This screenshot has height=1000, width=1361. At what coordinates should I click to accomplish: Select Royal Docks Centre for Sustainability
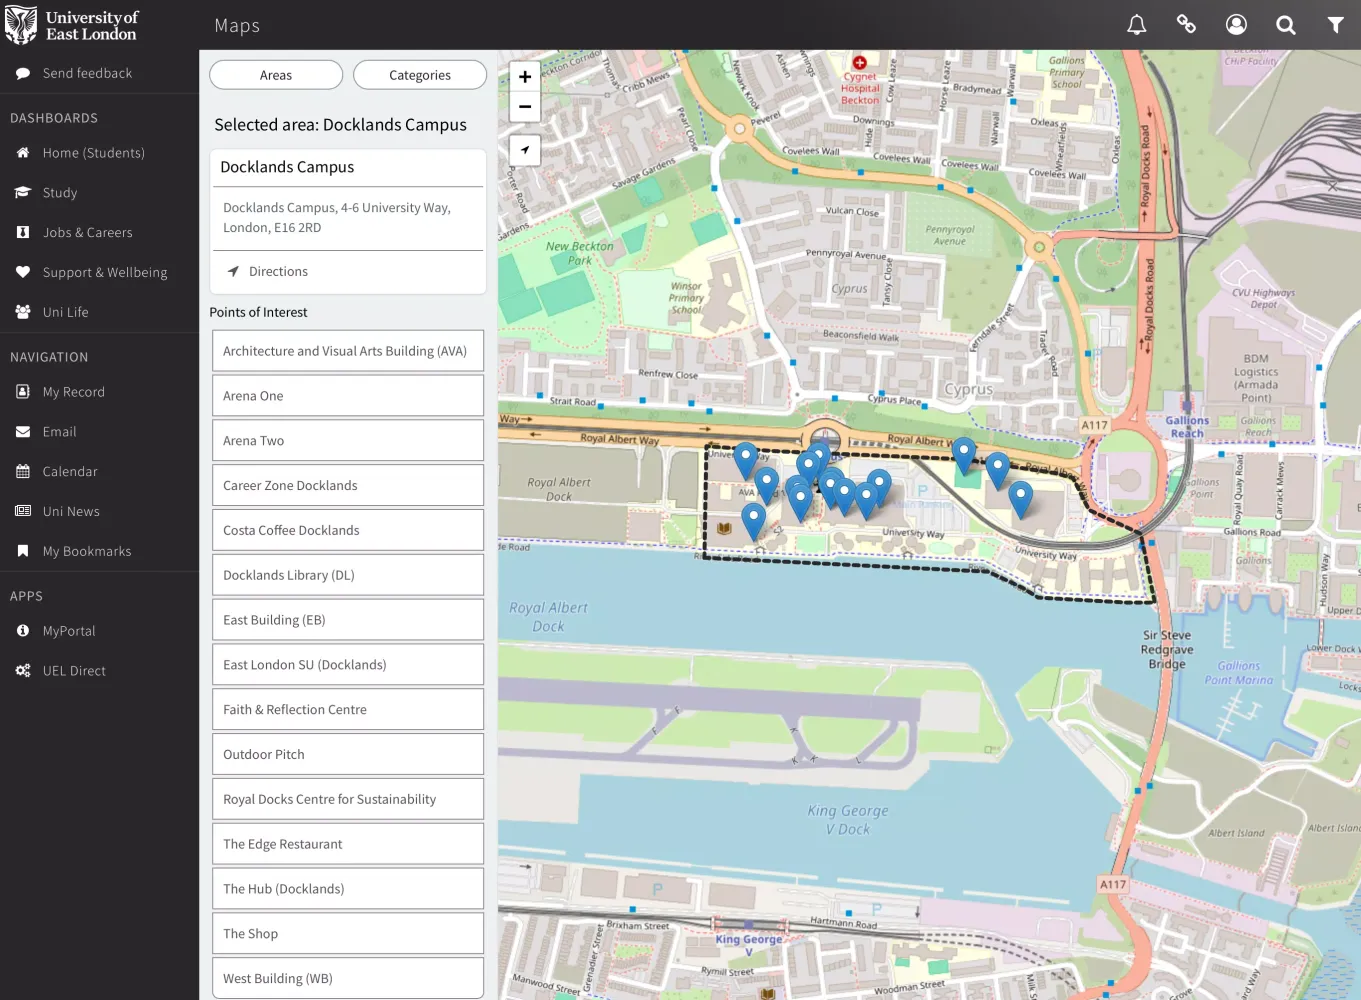click(x=348, y=799)
